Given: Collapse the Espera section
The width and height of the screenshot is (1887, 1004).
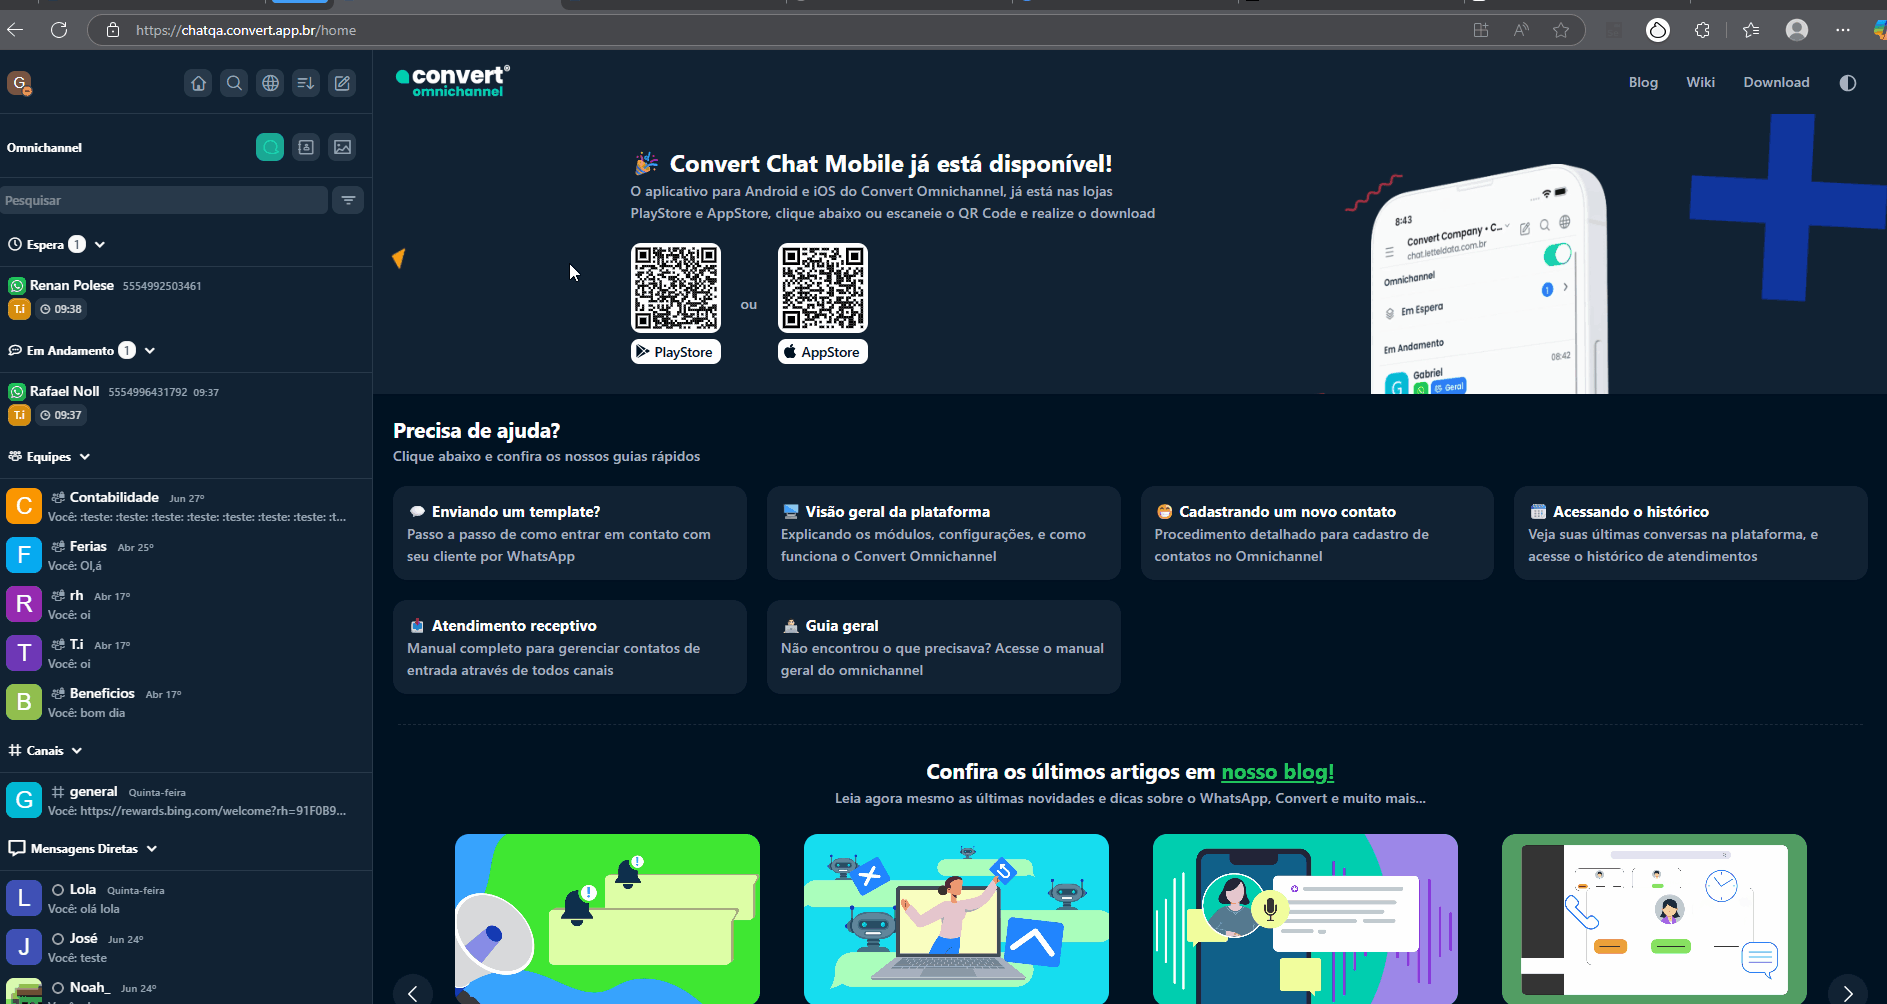Looking at the screenshot, I should (100, 245).
